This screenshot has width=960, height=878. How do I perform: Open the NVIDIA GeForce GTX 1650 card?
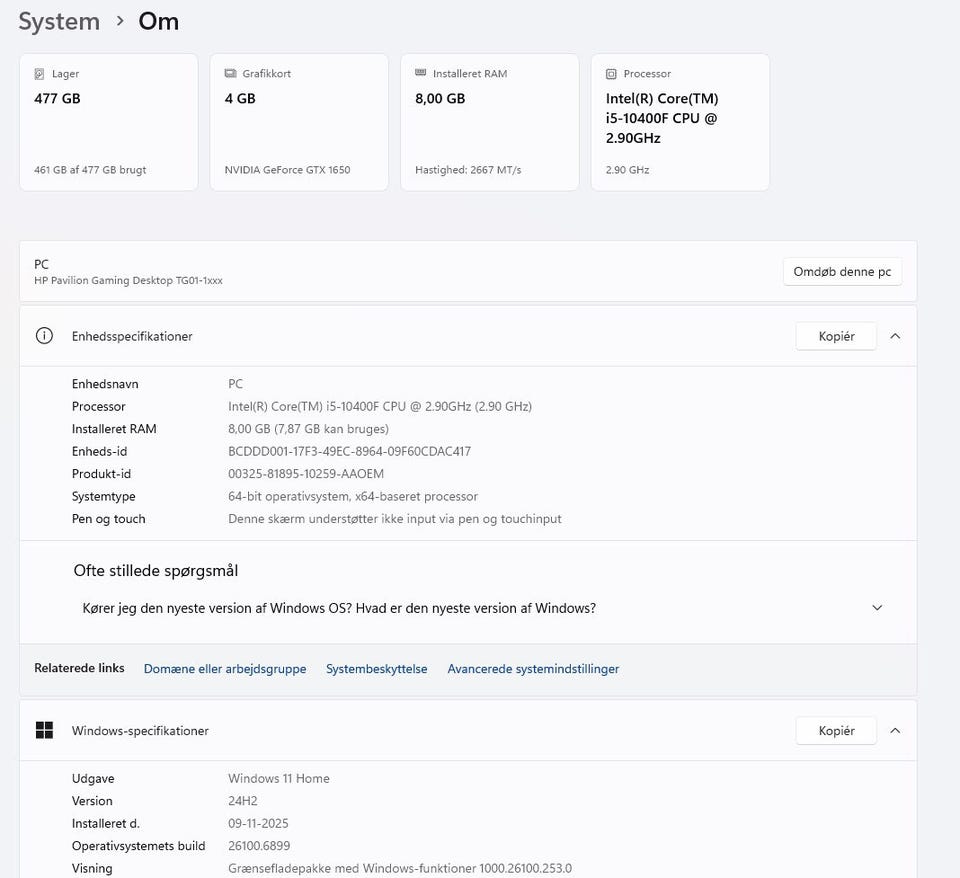298,122
